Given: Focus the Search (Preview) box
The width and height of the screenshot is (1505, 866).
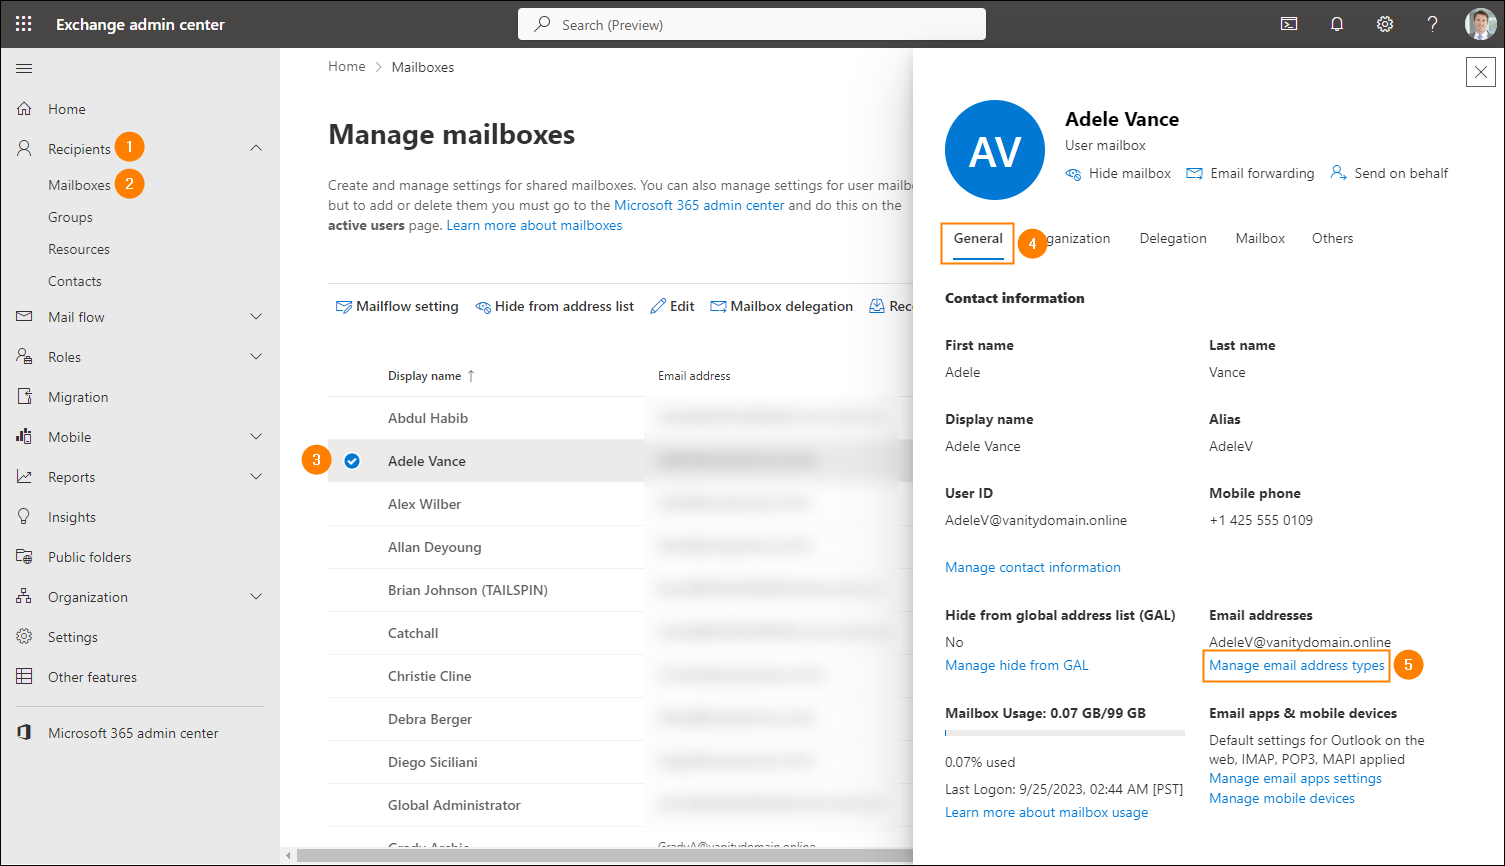Looking at the screenshot, I should pyautogui.click(x=752, y=24).
